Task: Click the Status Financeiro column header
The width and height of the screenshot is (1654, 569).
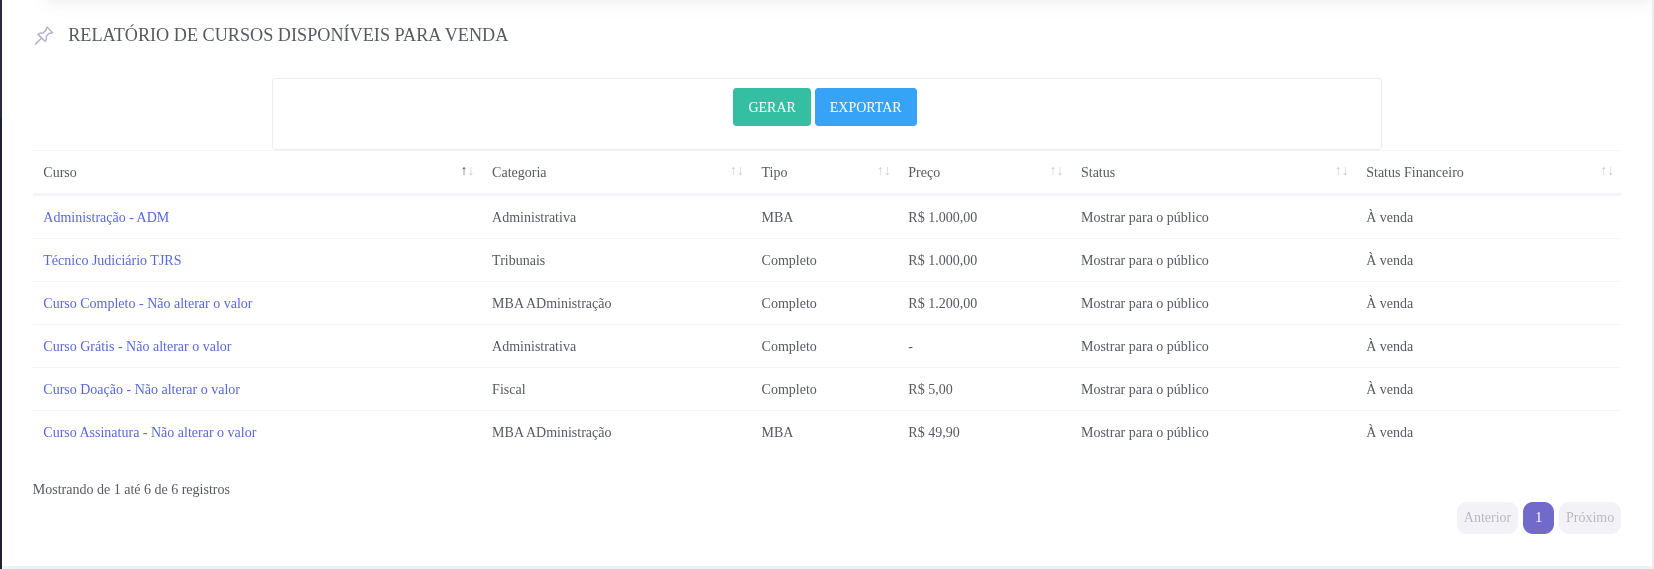Action: (1414, 172)
